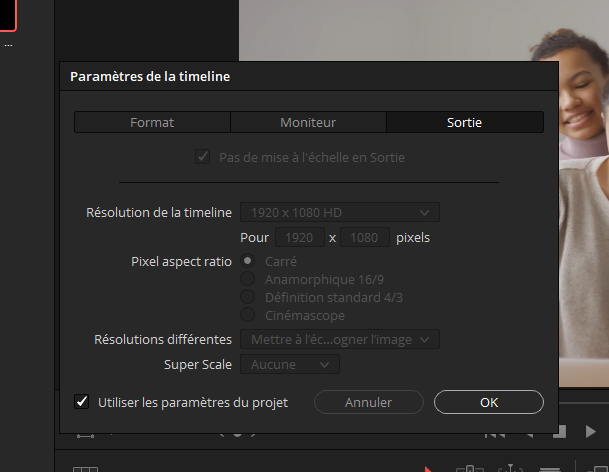The height and width of the screenshot is (472, 609).
Task: Select the Cinémascope radio button
Action: point(247,315)
